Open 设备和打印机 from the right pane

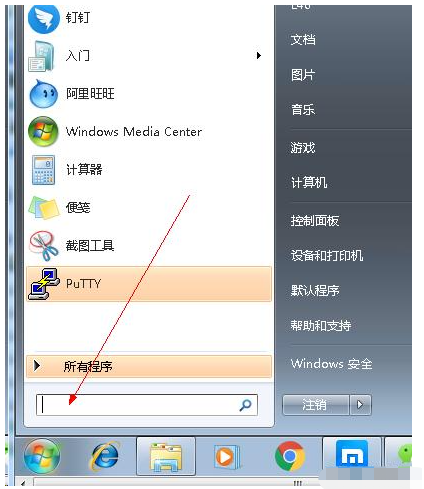pyautogui.click(x=327, y=256)
